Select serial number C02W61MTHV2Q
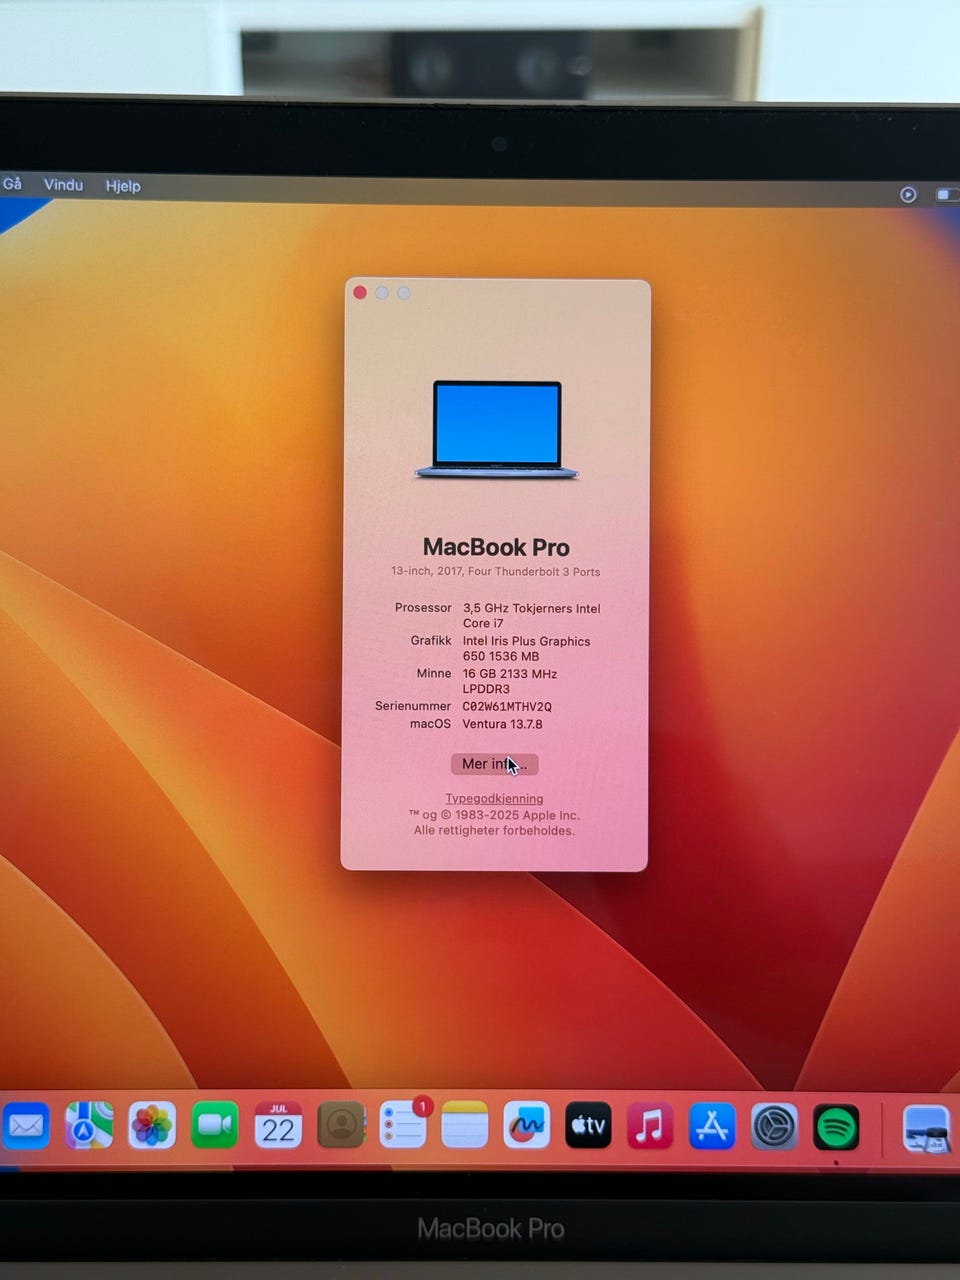 [507, 706]
